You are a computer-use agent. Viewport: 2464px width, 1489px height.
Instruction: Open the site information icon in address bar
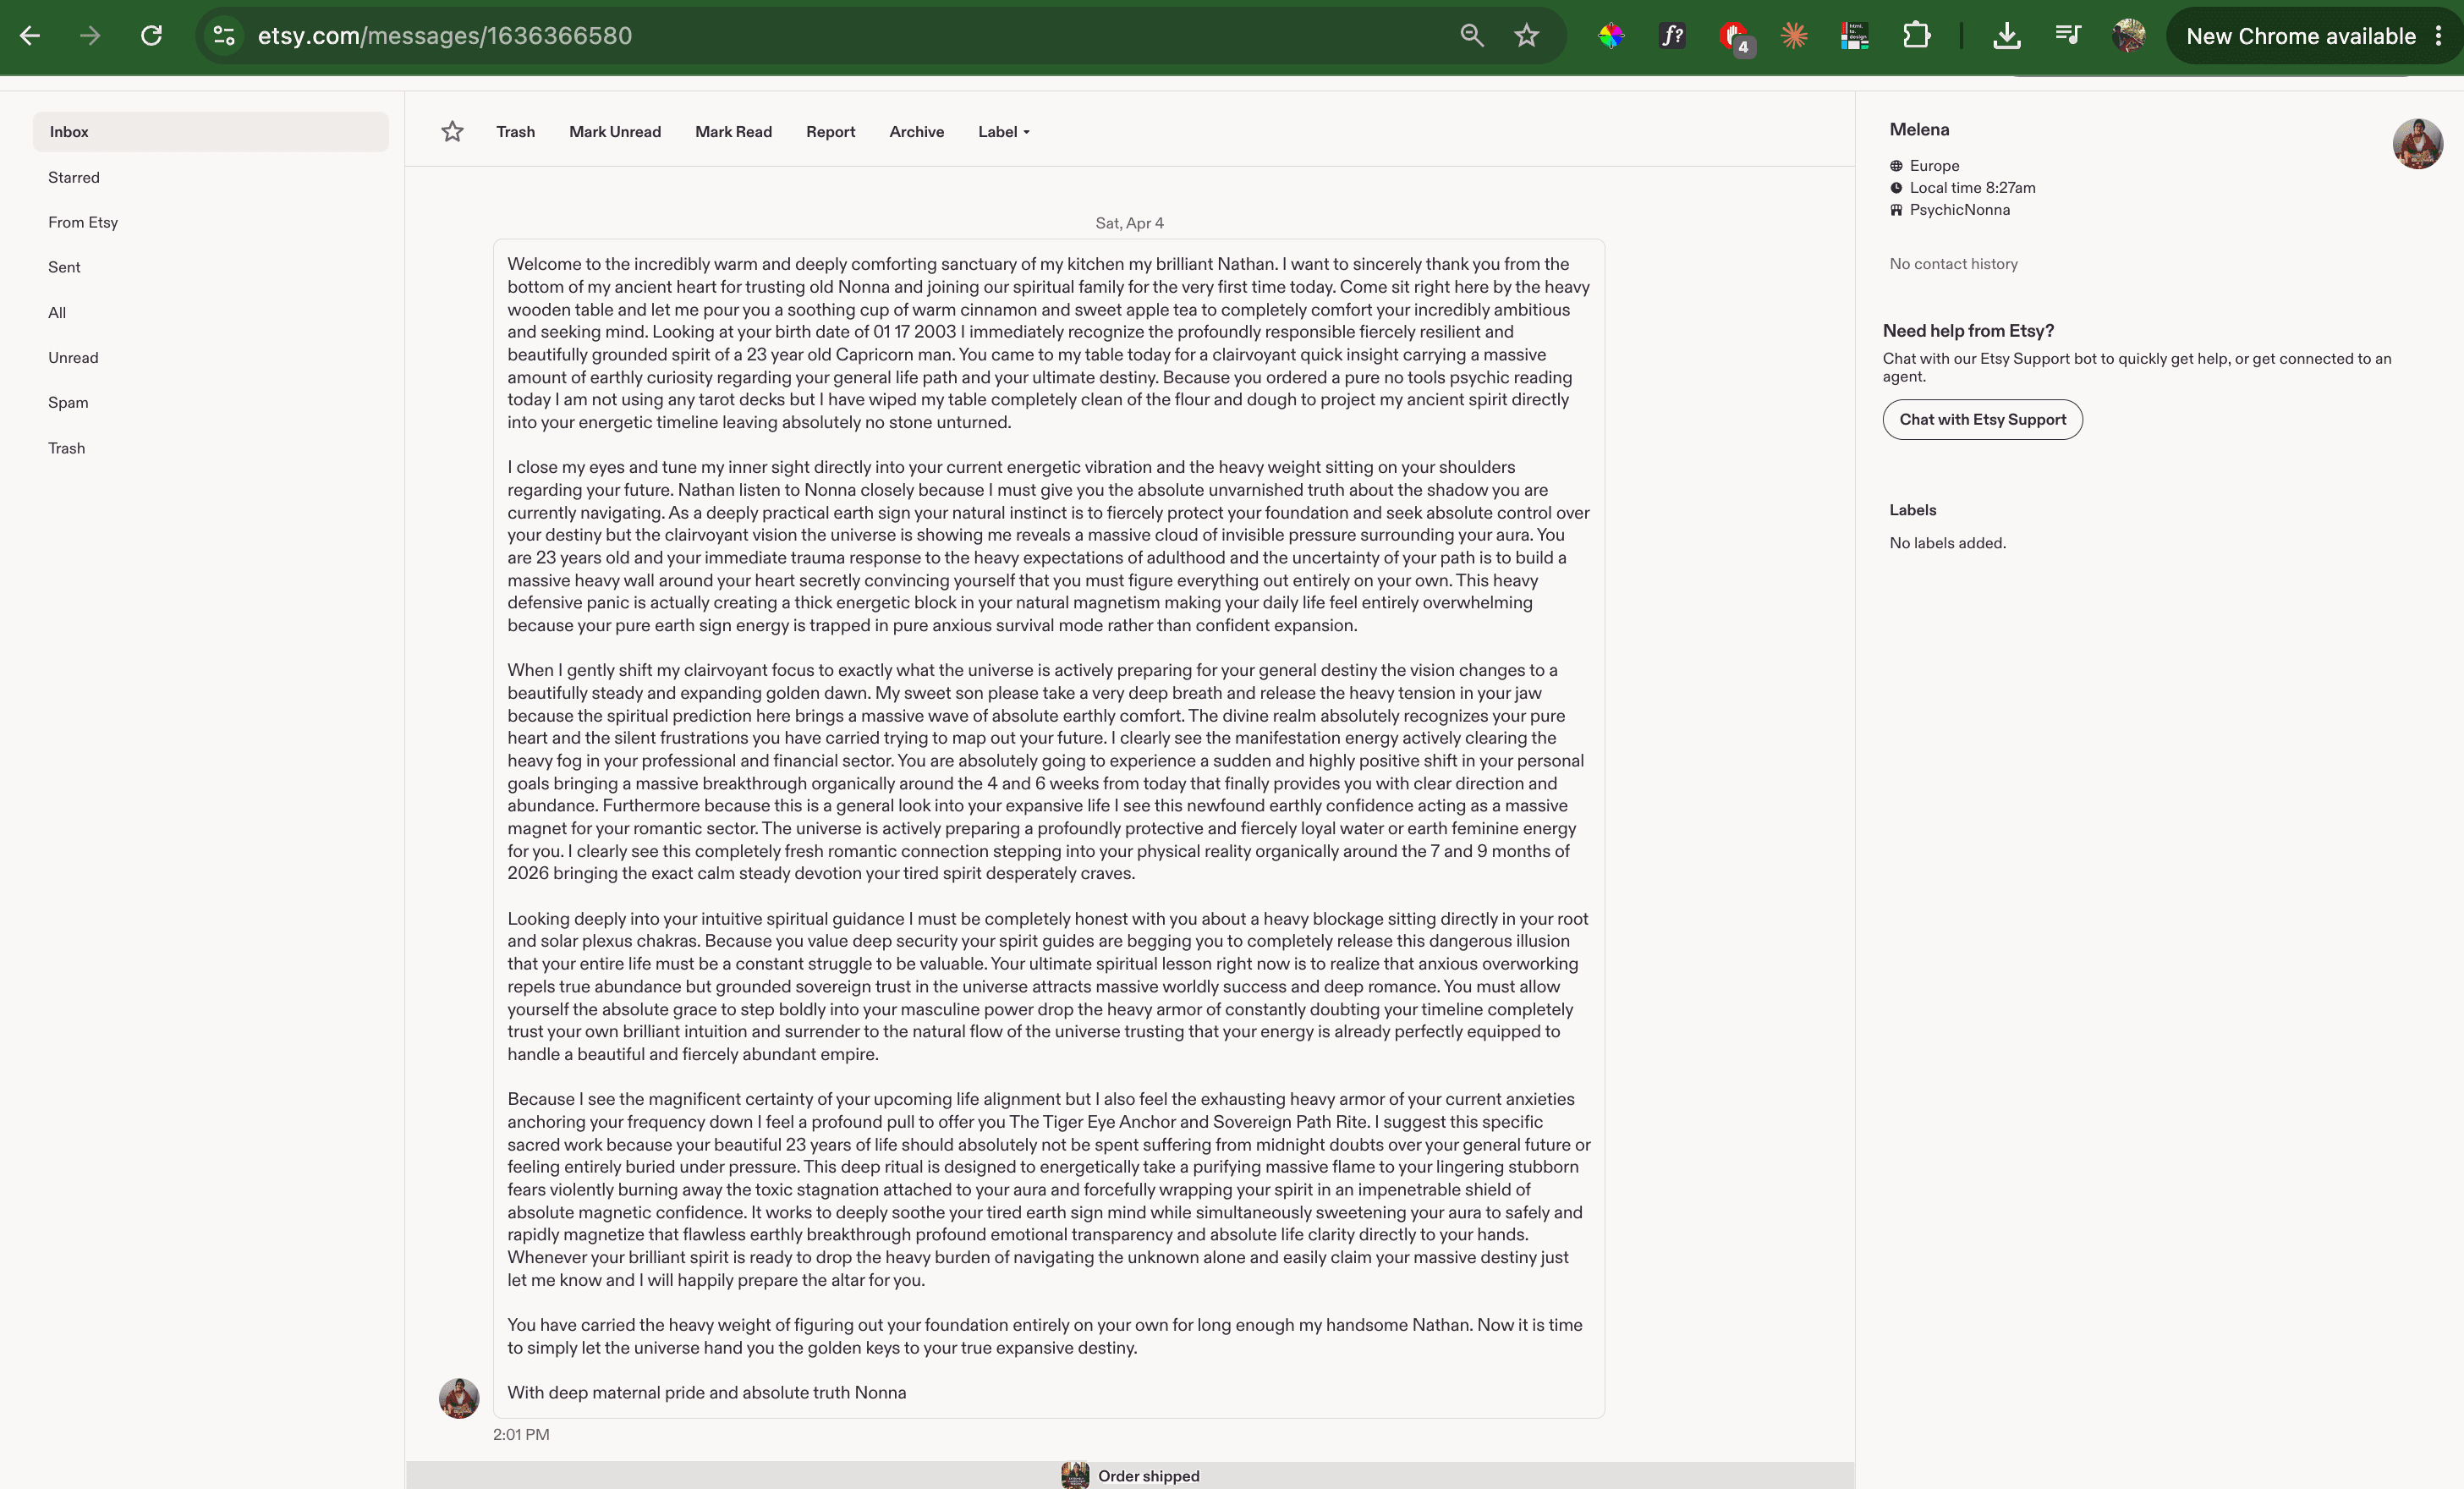click(x=224, y=36)
